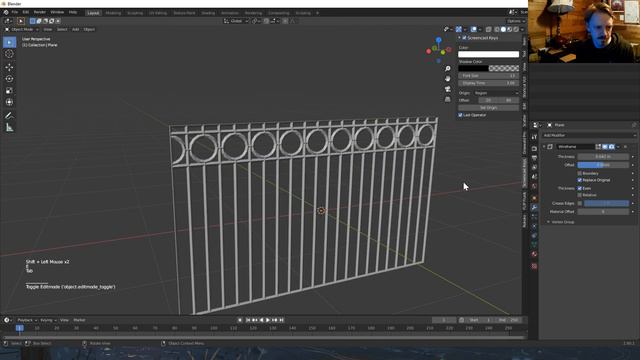Toggle Wireframe modifier render display
The image size is (640, 360).
tap(611, 147)
